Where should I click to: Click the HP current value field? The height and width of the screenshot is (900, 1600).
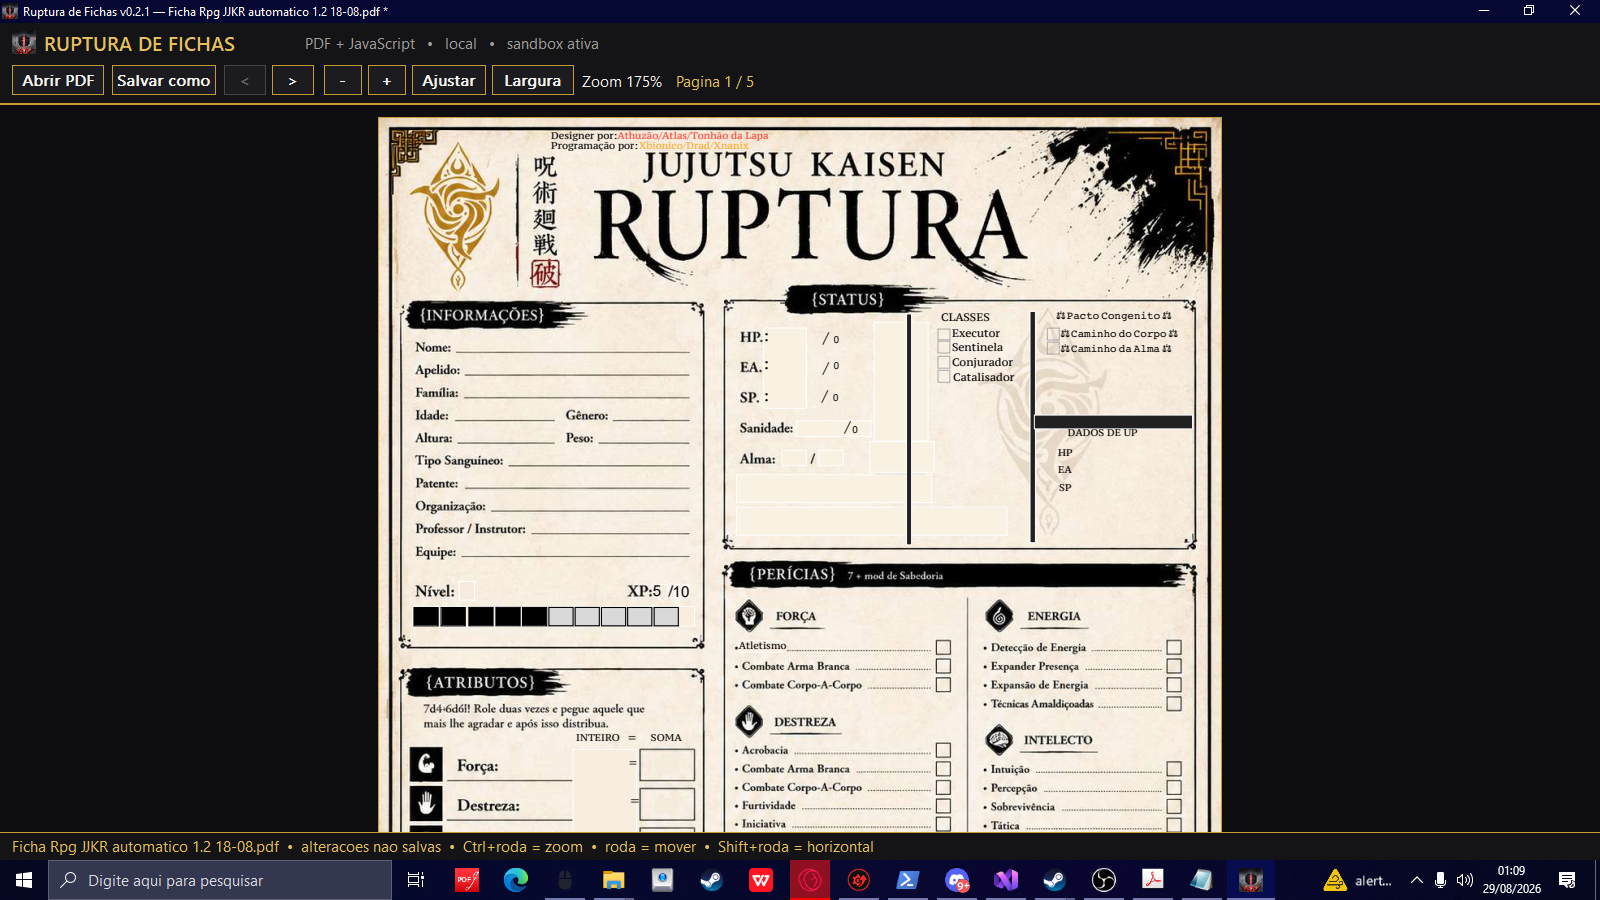click(787, 338)
